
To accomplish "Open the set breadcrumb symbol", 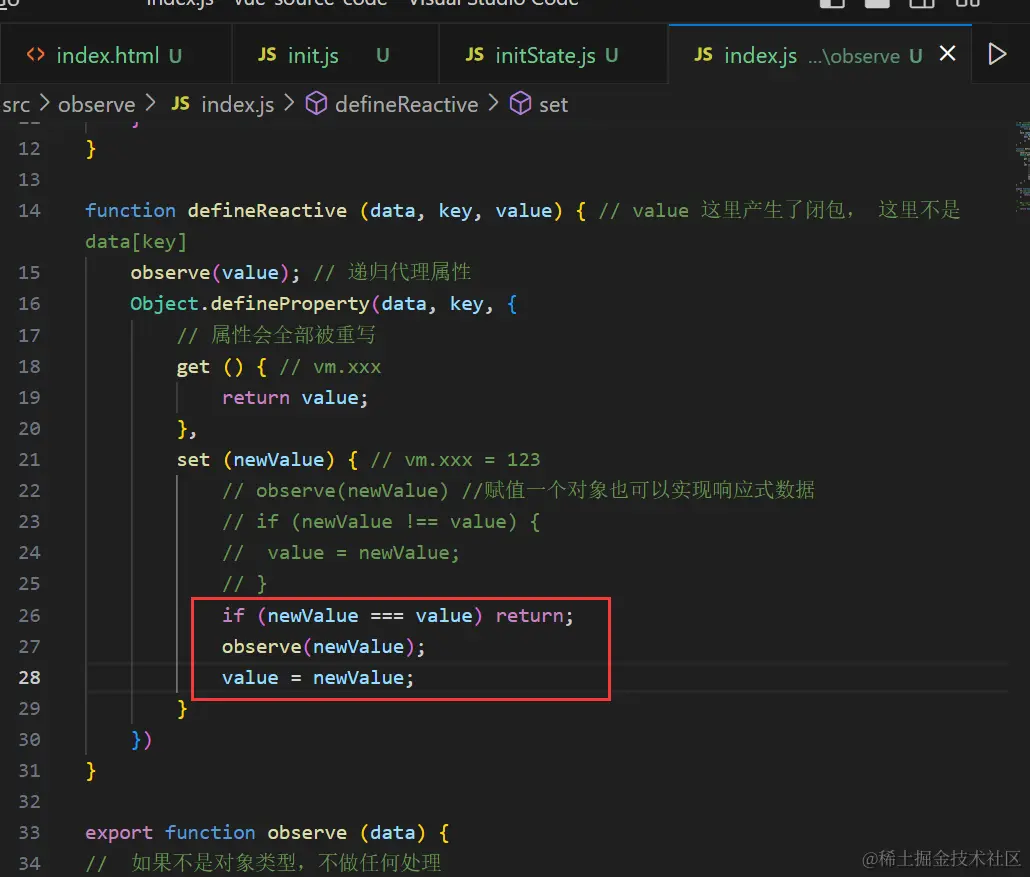I will (553, 104).
